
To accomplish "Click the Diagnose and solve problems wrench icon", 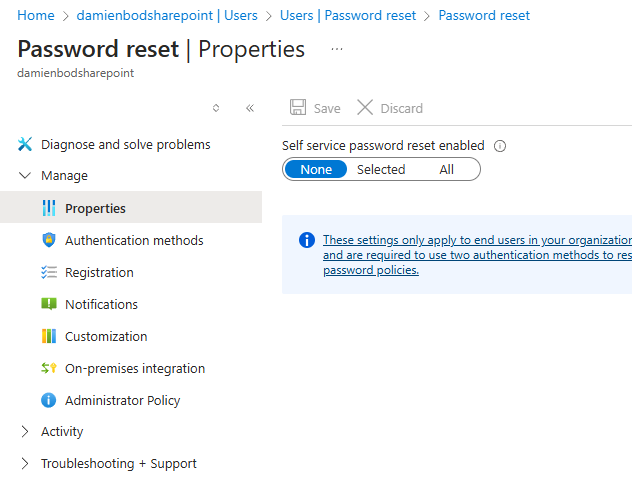I will [x=25, y=144].
